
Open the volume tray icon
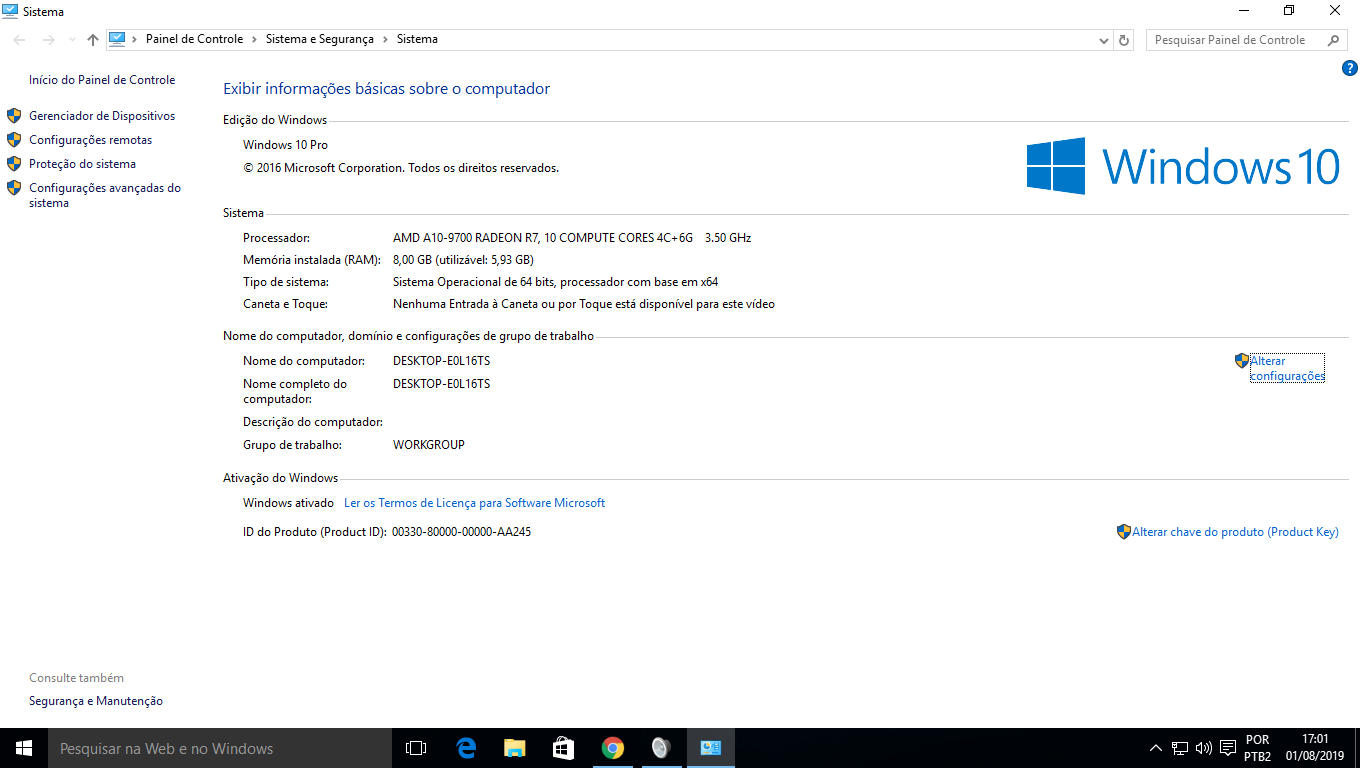tap(1203, 748)
